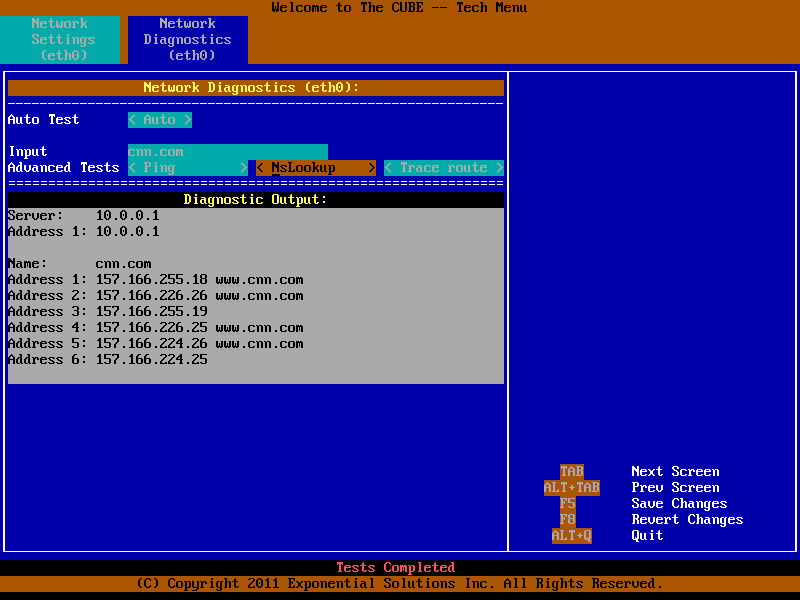Image resolution: width=800 pixels, height=600 pixels.
Task: Select the Address 1 line with 157.166.255.18
Action: point(156,279)
